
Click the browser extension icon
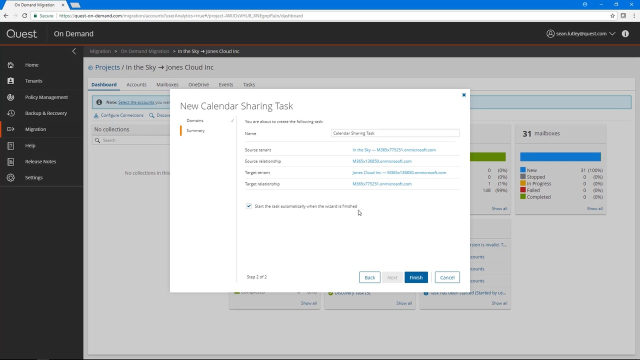tap(623, 16)
